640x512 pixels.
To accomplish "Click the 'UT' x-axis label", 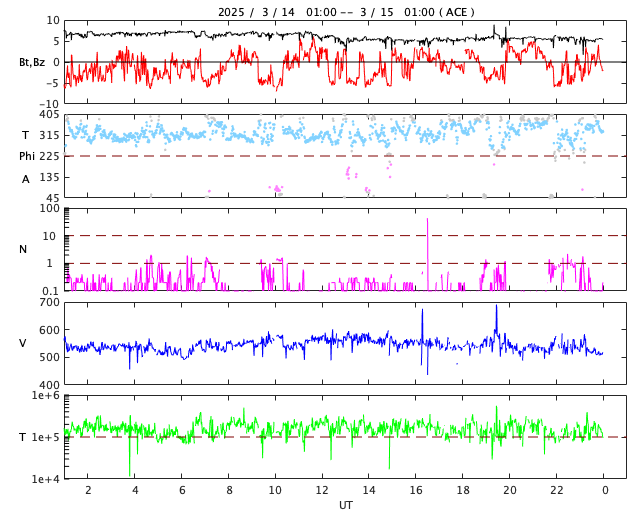I will tap(346, 505).
